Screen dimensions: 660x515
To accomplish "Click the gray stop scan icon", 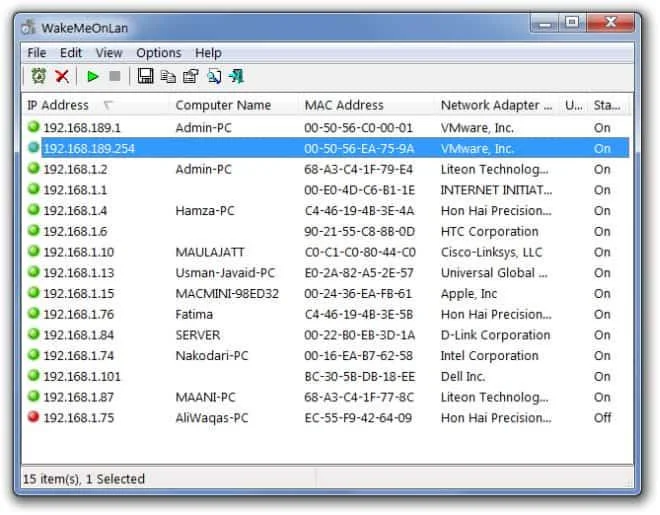I will tap(114, 76).
